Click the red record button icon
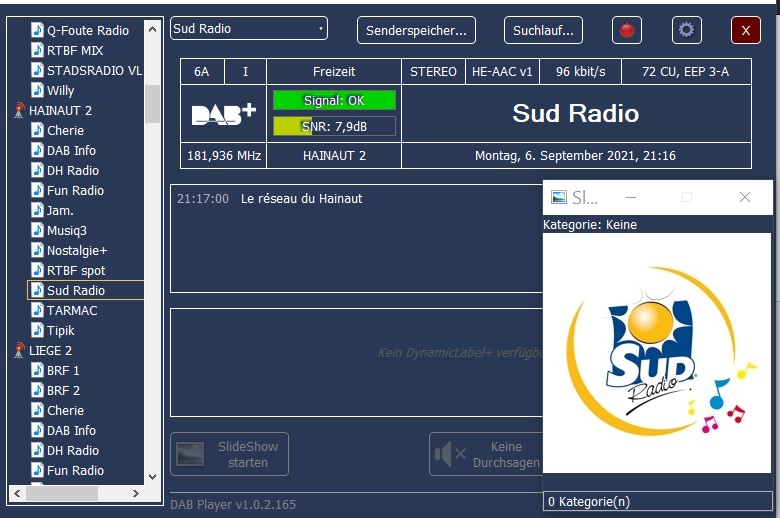This screenshot has height=518, width=780. tap(627, 30)
